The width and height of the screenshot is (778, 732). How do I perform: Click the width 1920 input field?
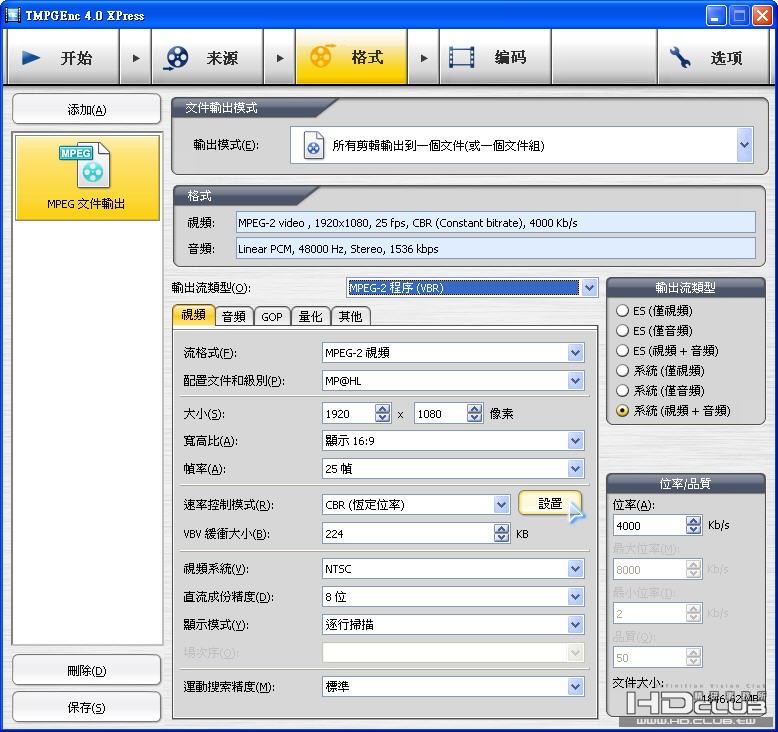coord(349,413)
